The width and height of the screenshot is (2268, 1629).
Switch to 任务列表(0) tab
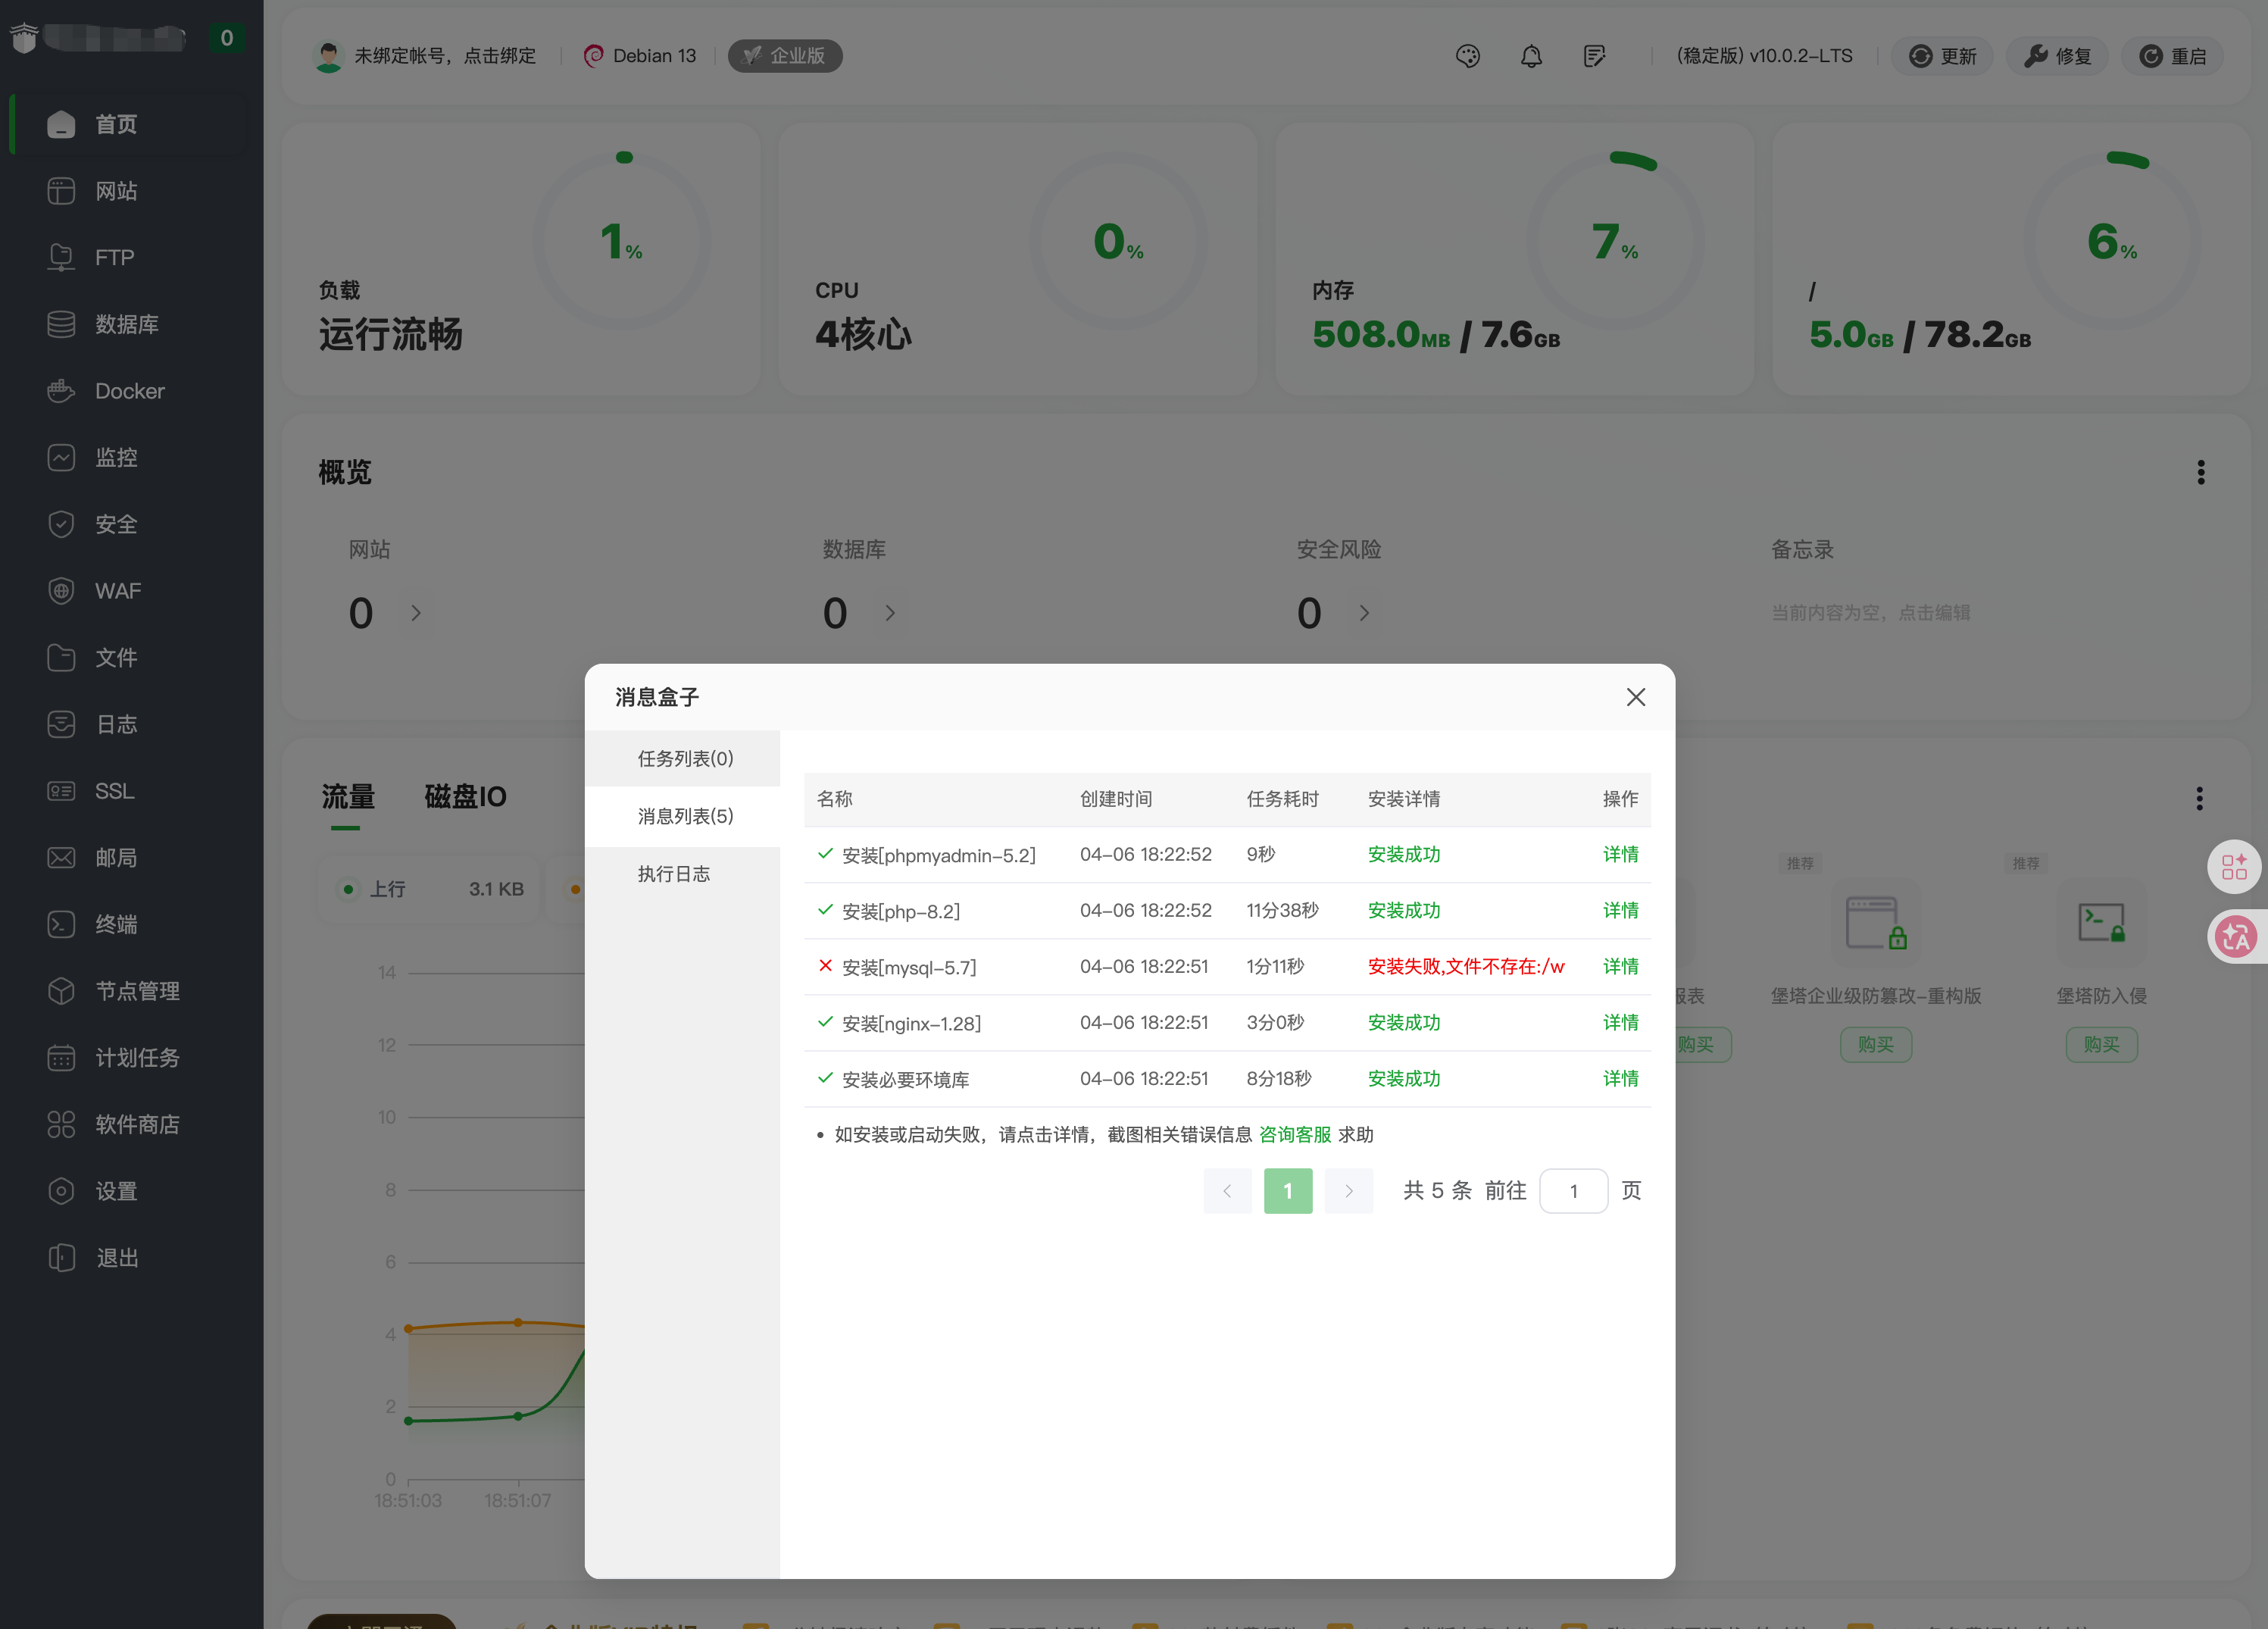(685, 758)
